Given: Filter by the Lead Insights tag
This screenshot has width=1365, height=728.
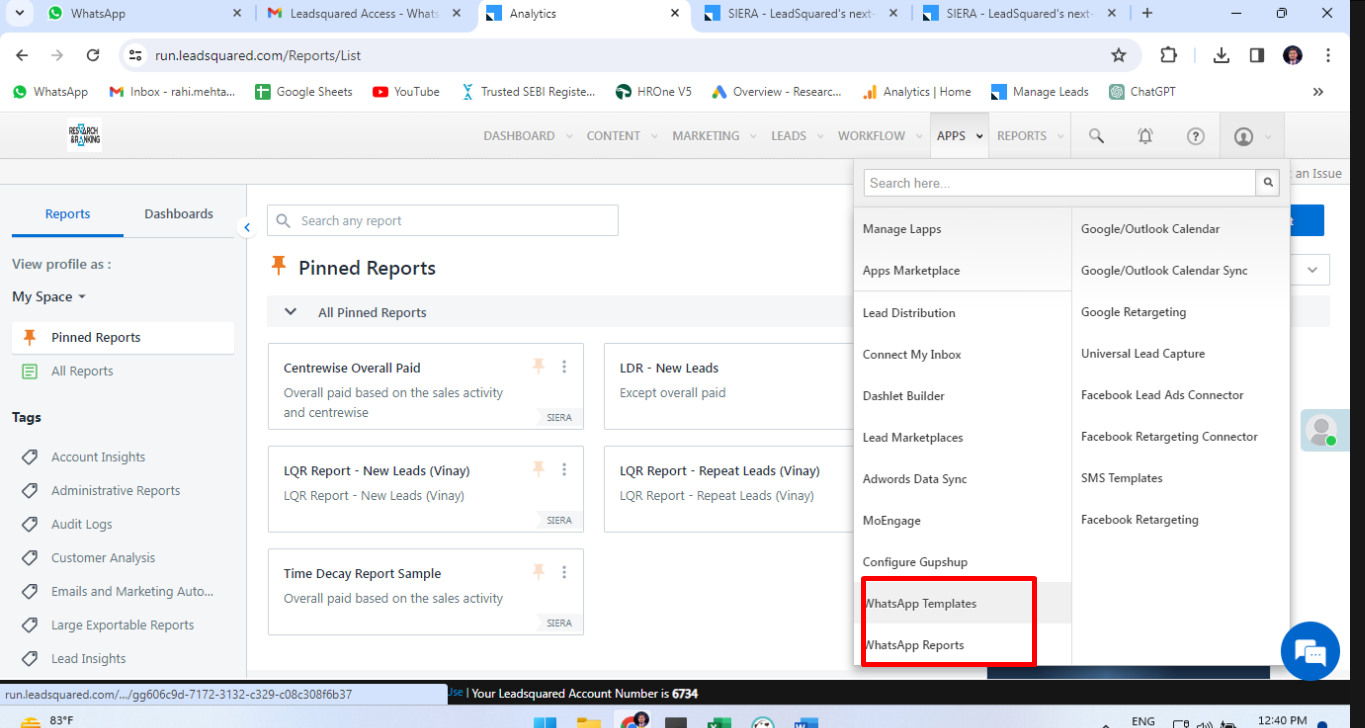Looking at the screenshot, I should 89,659.
